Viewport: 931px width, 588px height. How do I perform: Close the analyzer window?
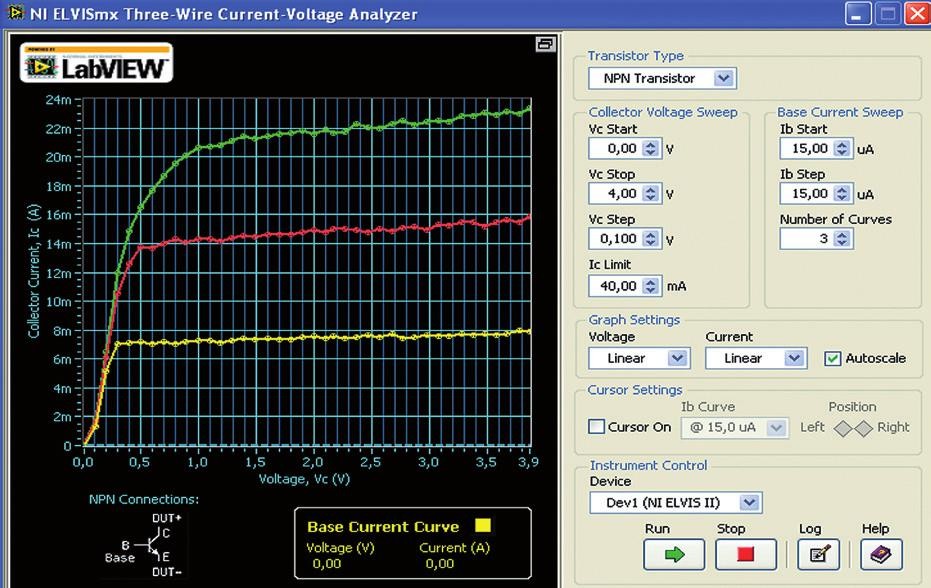tap(917, 14)
